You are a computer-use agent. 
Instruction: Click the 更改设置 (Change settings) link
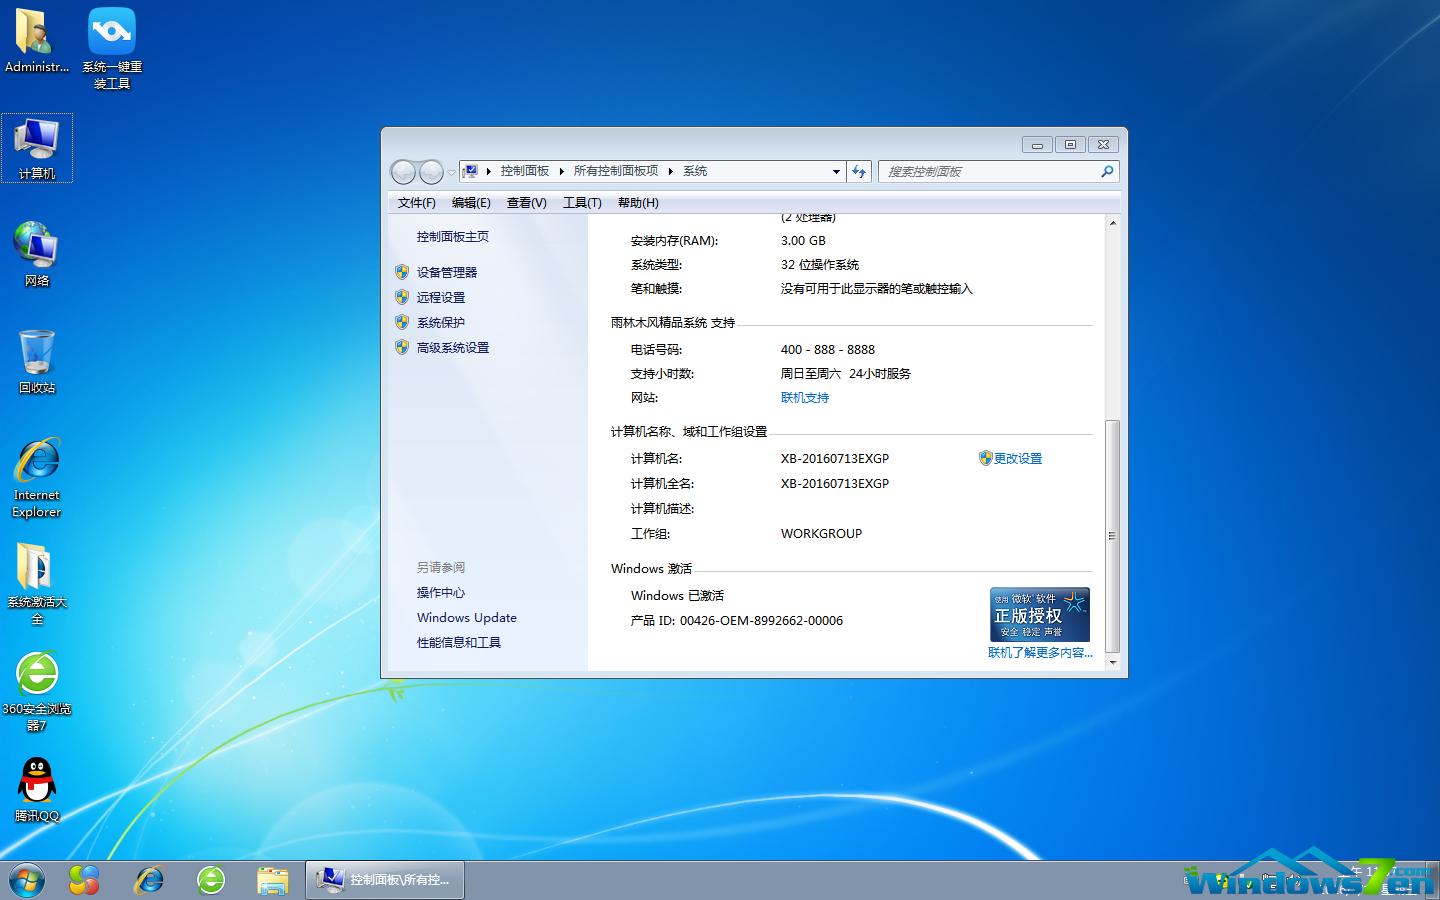click(1018, 458)
